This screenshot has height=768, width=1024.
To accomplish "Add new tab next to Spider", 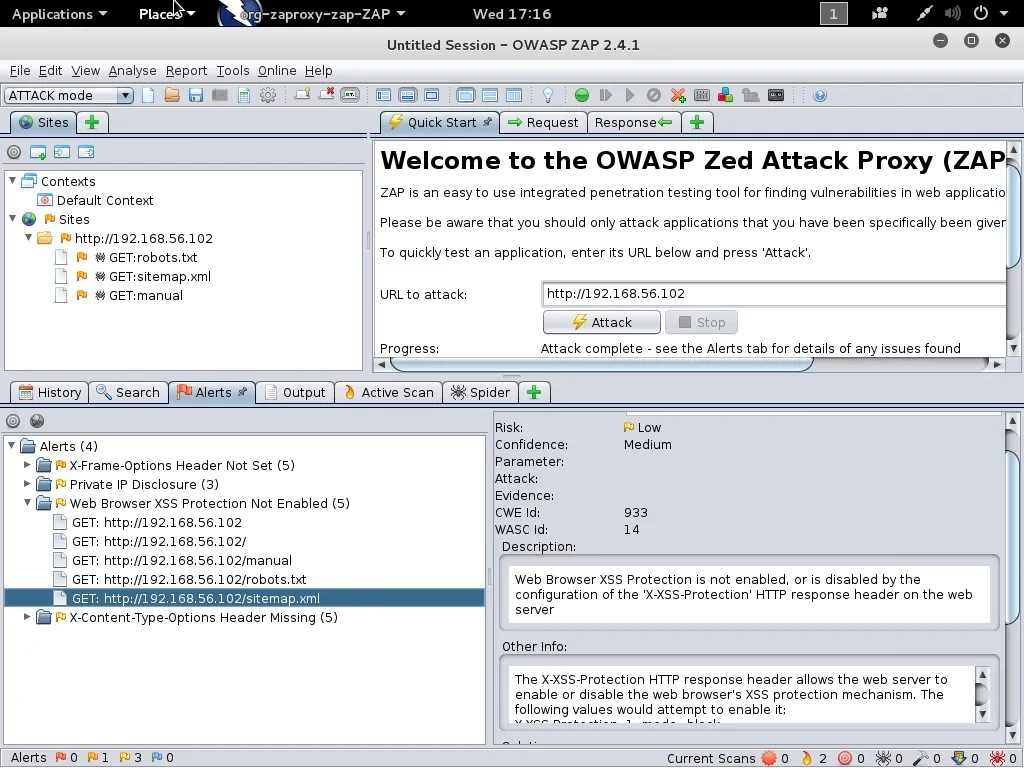I will tap(534, 392).
